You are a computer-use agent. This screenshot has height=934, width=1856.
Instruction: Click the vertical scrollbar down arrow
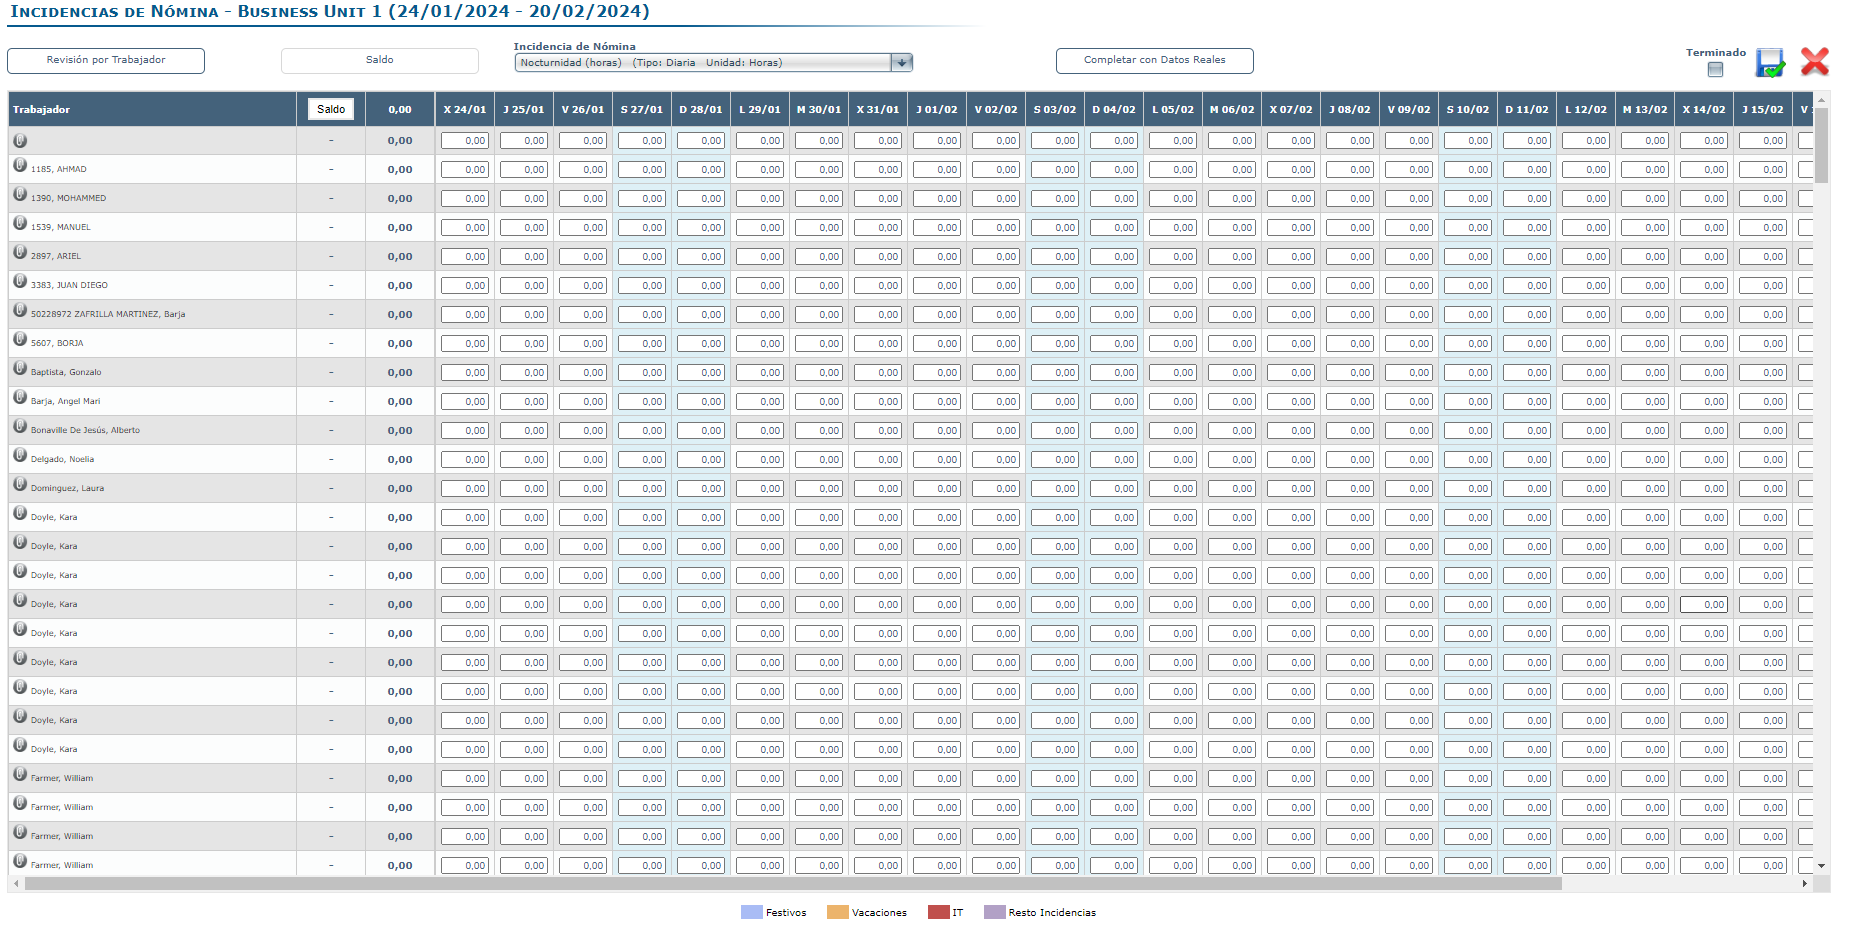coord(1821,866)
